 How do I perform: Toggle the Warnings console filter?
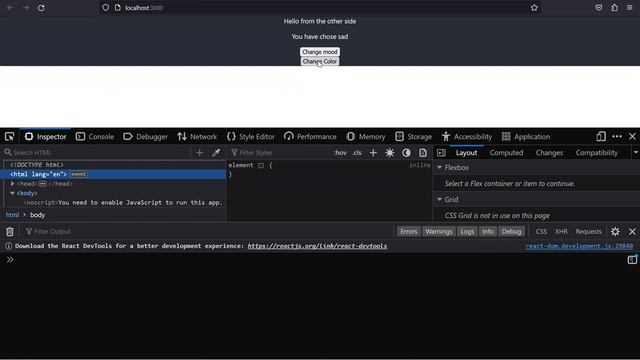pos(439,231)
